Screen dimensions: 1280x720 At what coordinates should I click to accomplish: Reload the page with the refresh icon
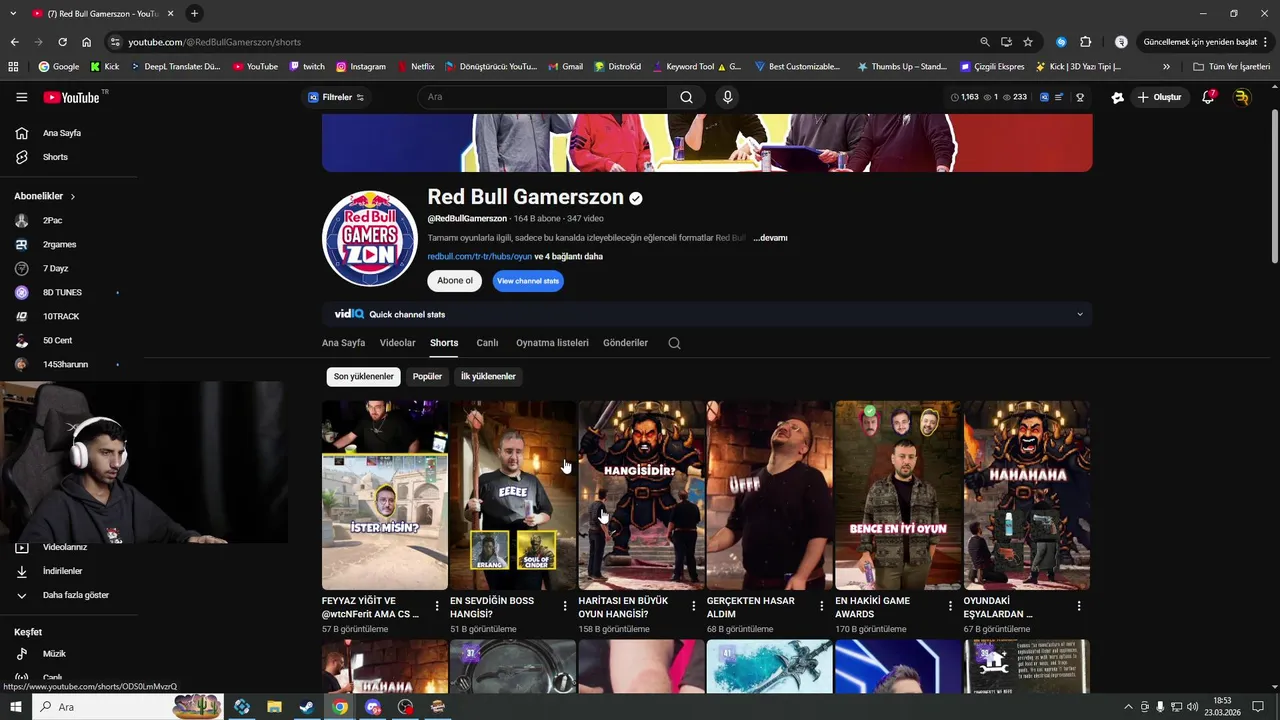[x=62, y=42]
